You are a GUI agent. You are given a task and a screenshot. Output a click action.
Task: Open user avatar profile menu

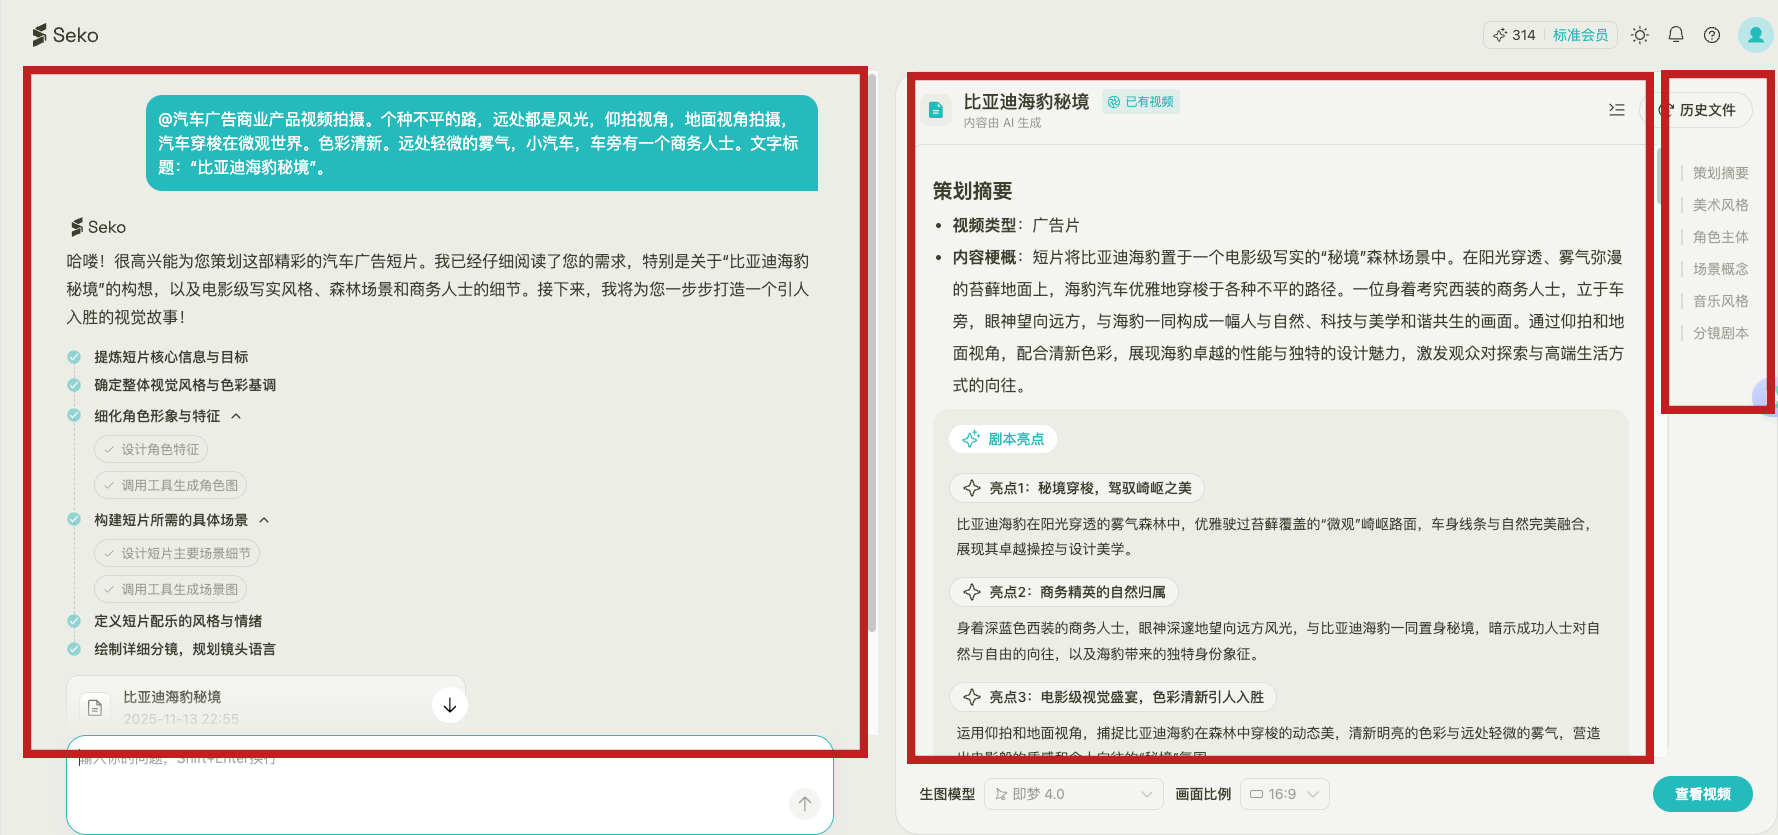[1755, 35]
